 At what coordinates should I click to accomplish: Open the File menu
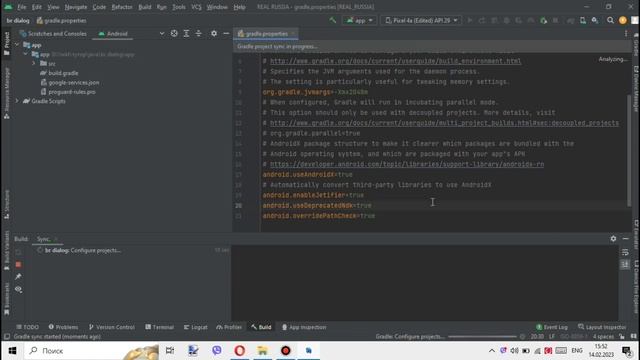[22, 7]
